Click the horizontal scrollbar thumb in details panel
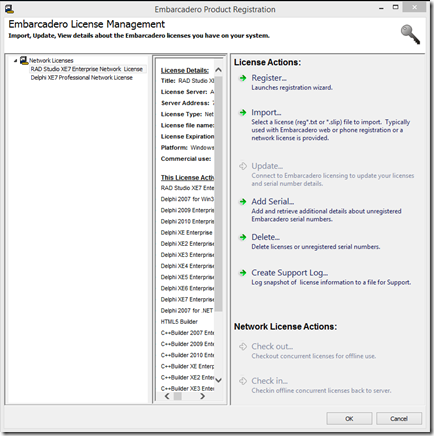 point(178,396)
